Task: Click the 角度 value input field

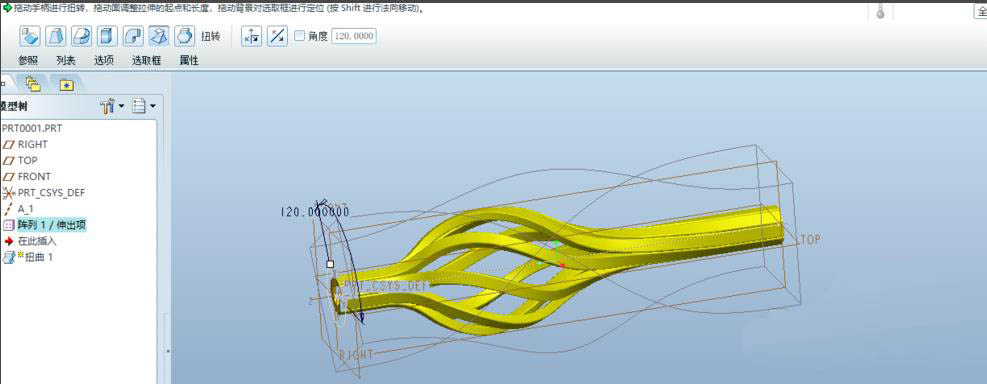Action: [x=354, y=36]
